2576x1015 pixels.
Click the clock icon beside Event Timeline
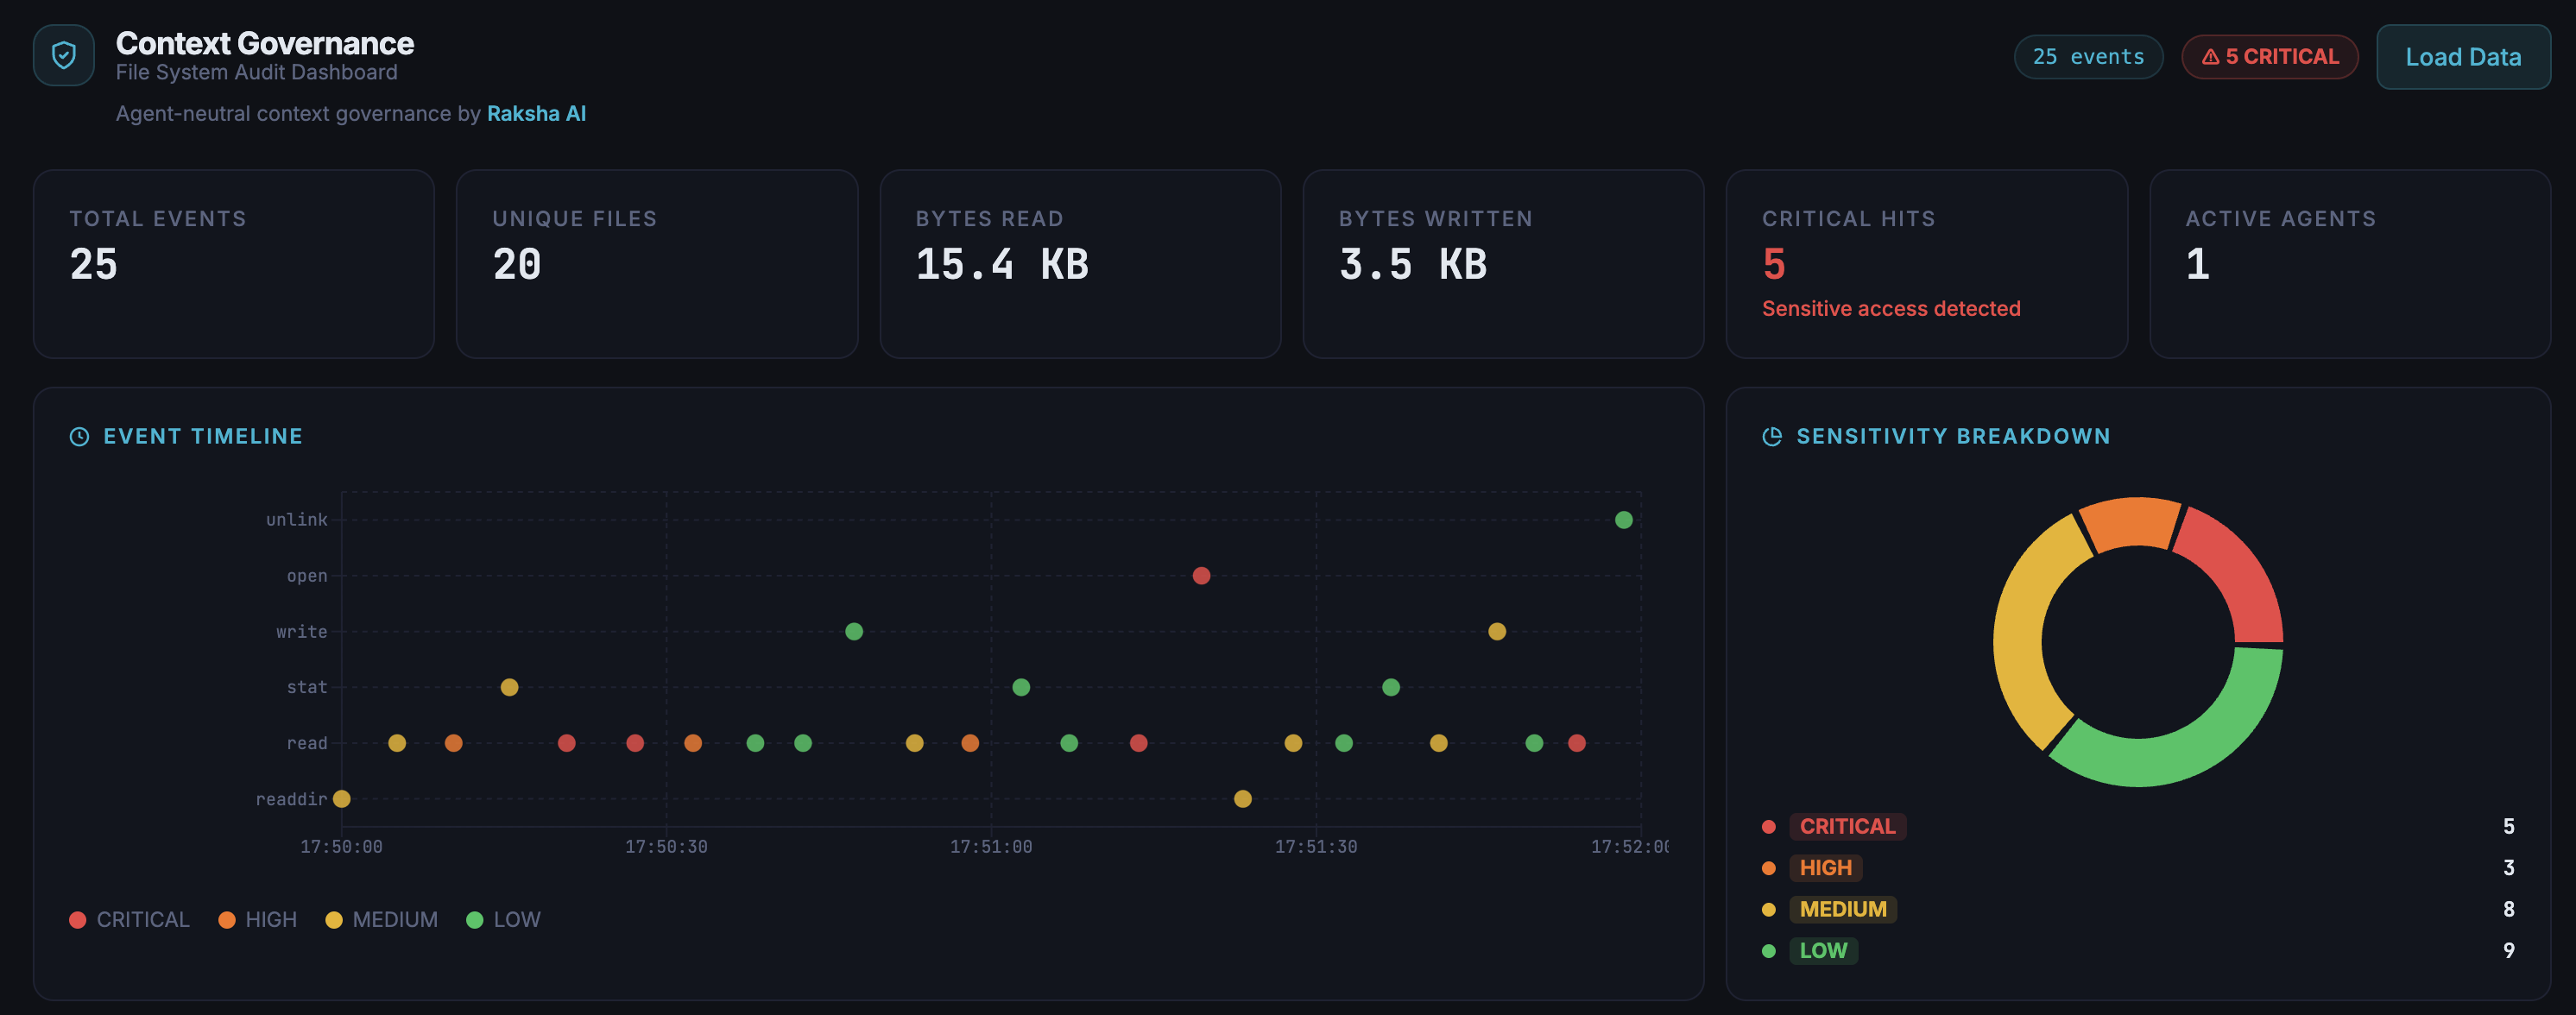coord(79,436)
